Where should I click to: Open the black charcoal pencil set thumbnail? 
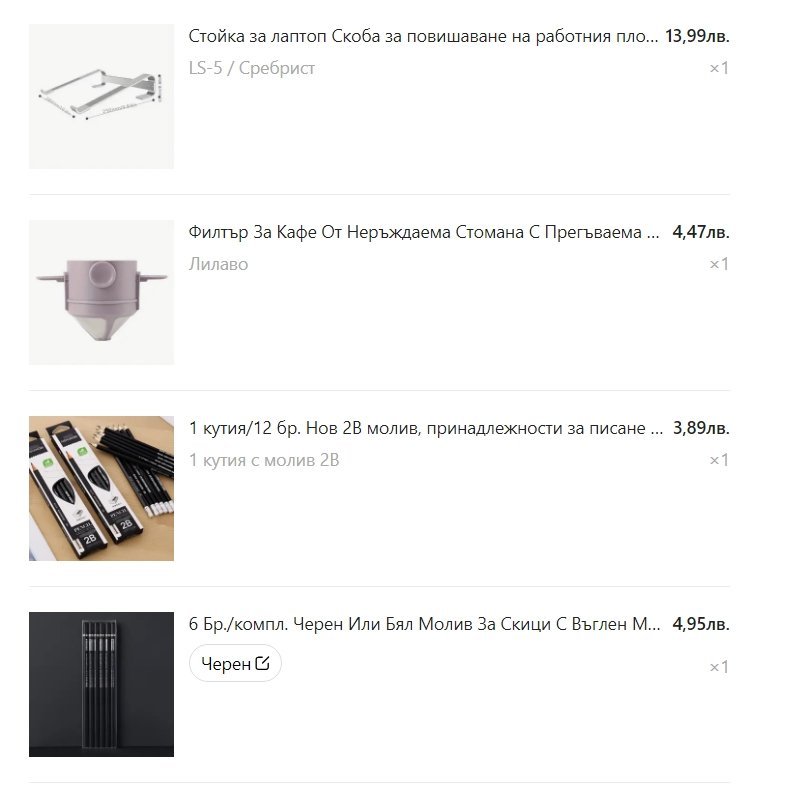(x=101, y=684)
